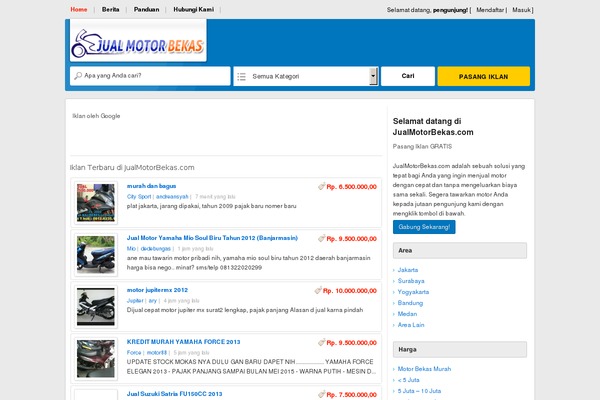This screenshot has height=400, width=600.
Task: Click the Area section header
Action: tap(460, 250)
